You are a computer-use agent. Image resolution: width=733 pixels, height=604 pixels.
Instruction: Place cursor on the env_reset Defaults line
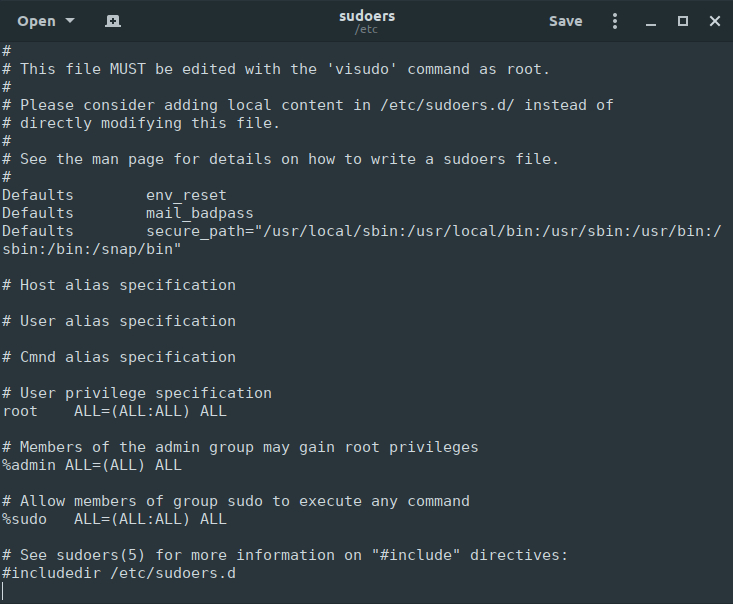(186, 195)
